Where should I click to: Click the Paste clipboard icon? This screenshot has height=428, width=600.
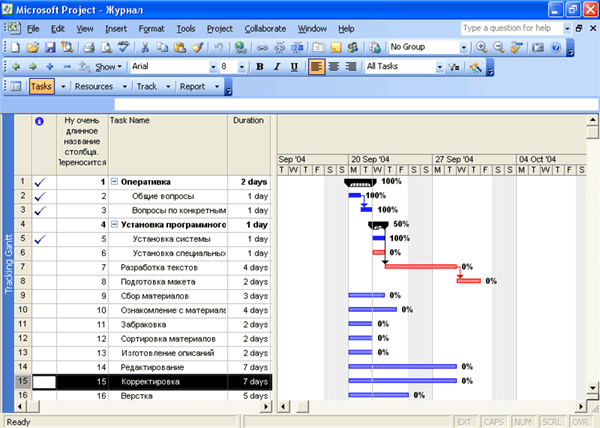180,47
